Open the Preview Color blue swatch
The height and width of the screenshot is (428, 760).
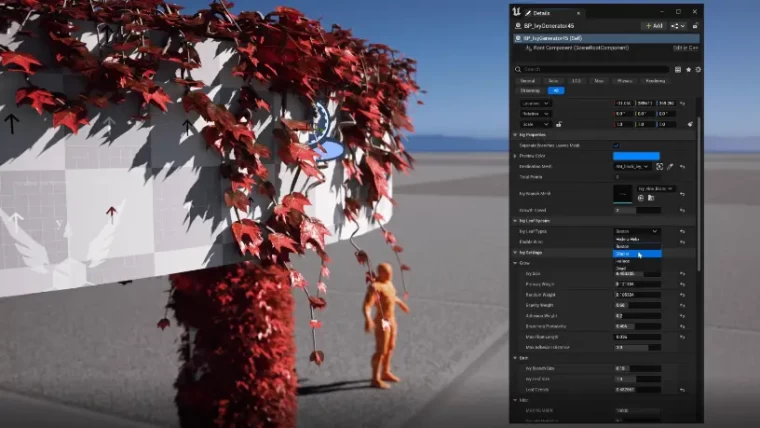coord(636,156)
